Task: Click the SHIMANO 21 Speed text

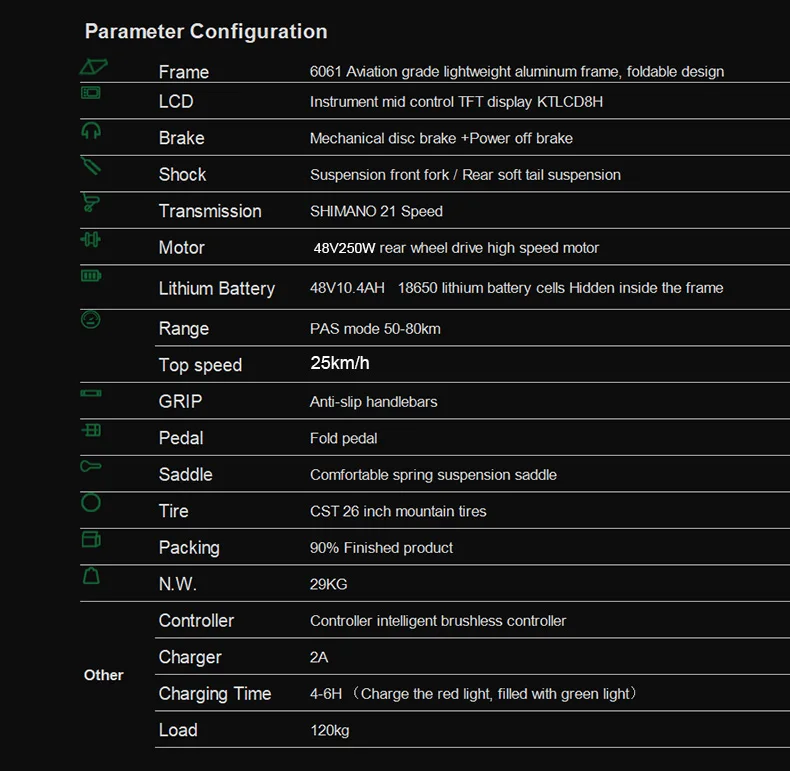Action: pos(376,211)
